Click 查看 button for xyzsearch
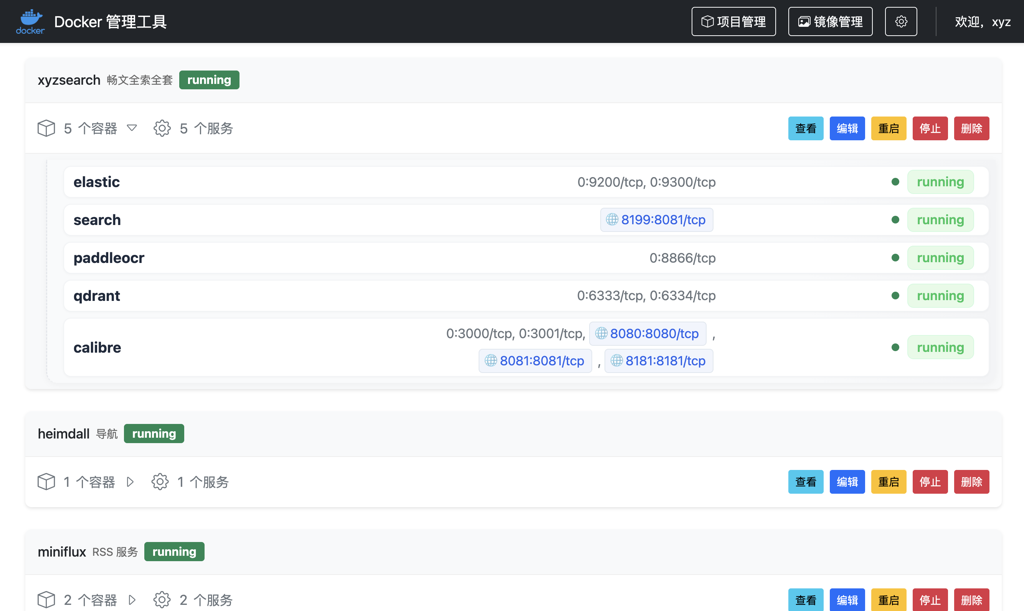 pyautogui.click(x=805, y=129)
